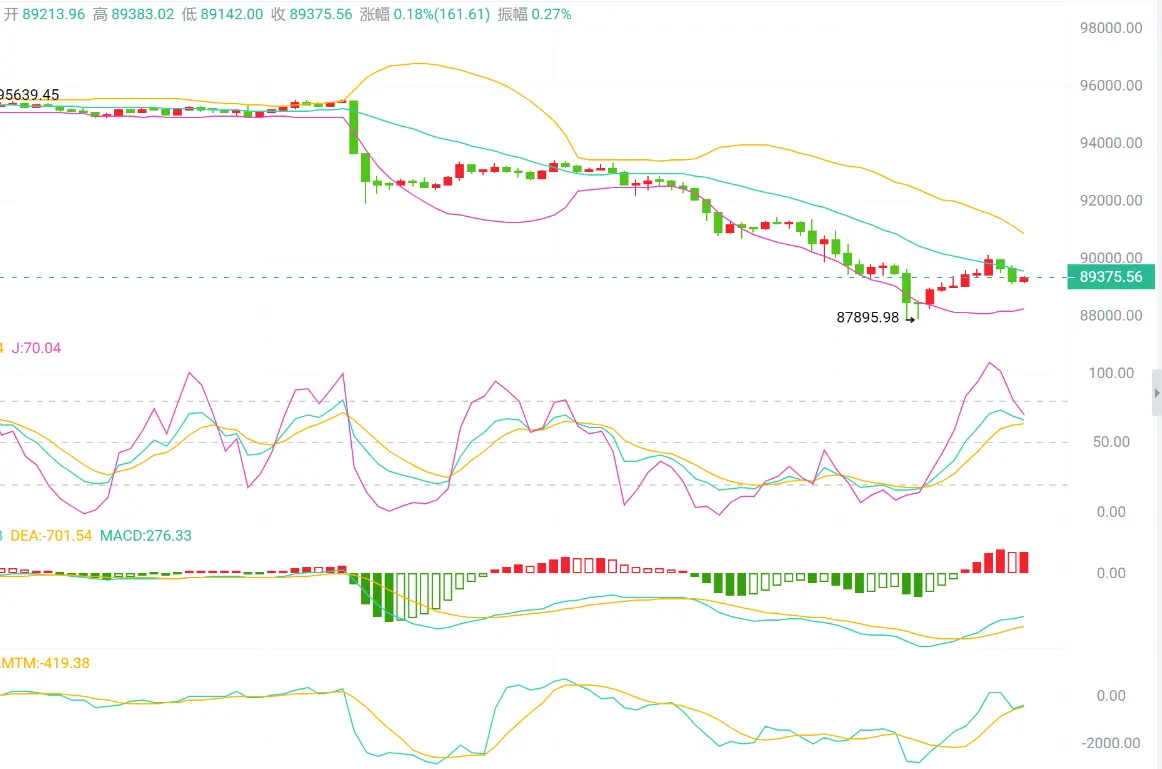
Task: Select the low price 低 89142.00
Action: click(222, 14)
